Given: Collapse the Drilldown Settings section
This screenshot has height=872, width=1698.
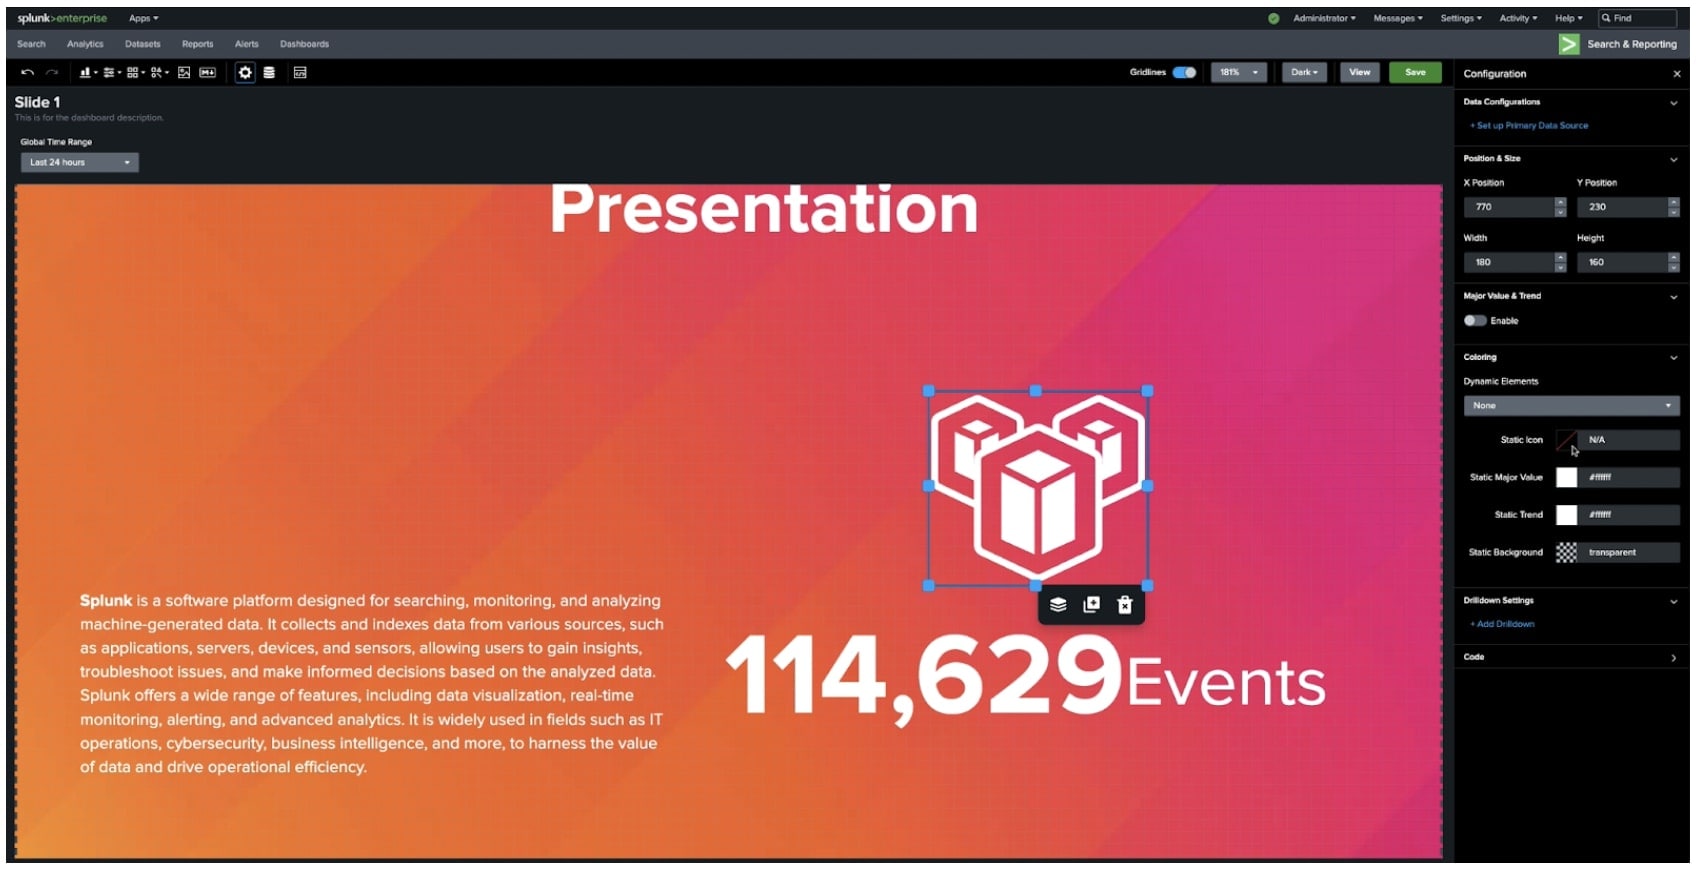Looking at the screenshot, I should 1673,601.
